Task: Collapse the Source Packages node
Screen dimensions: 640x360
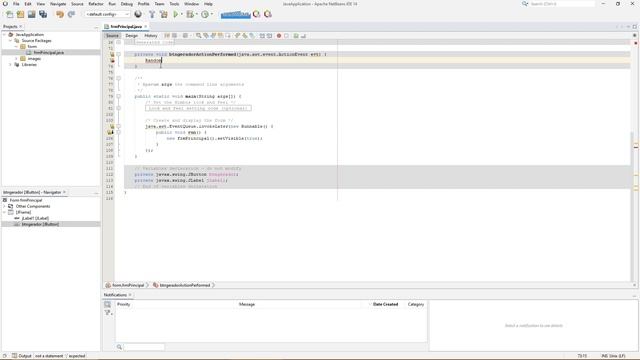Action: pos(10,41)
